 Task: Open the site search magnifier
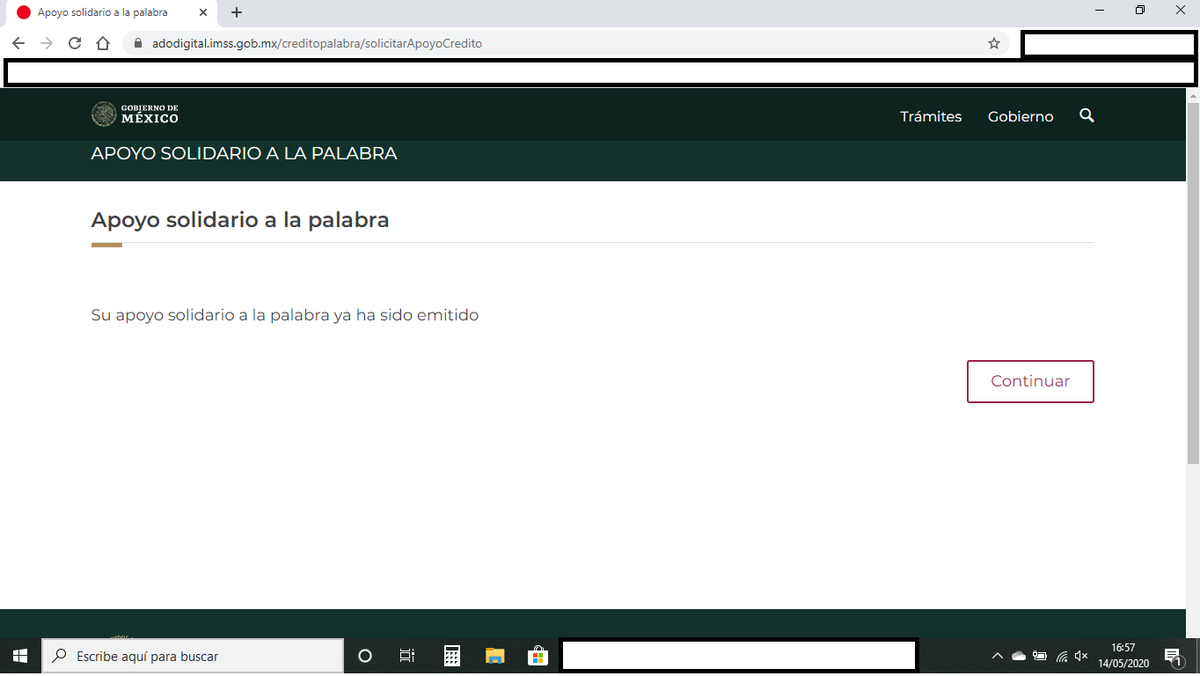tap(1087, 116)
